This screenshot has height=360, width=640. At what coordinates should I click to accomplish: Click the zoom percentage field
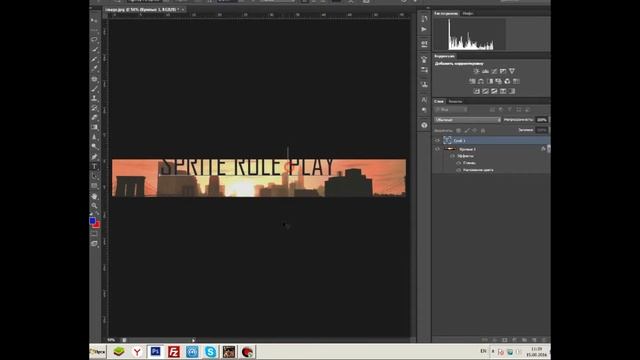pos(111,340)
